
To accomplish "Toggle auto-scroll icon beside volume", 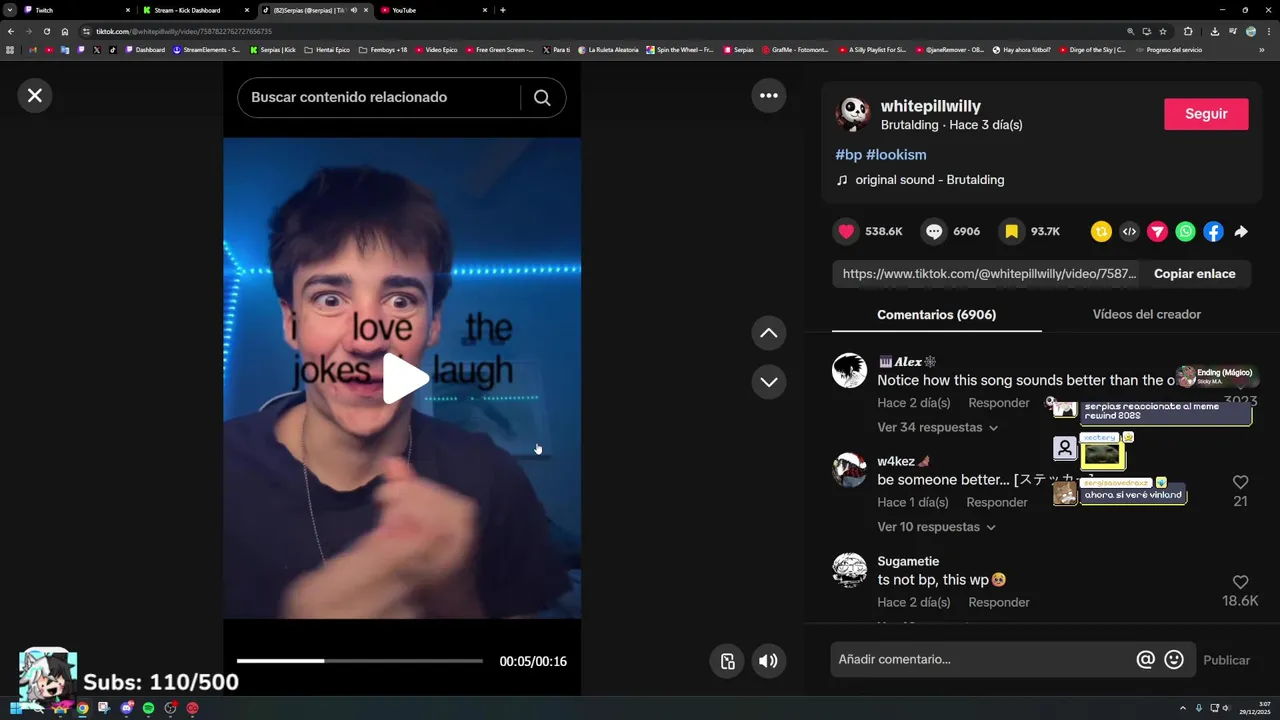I will 727,660.
